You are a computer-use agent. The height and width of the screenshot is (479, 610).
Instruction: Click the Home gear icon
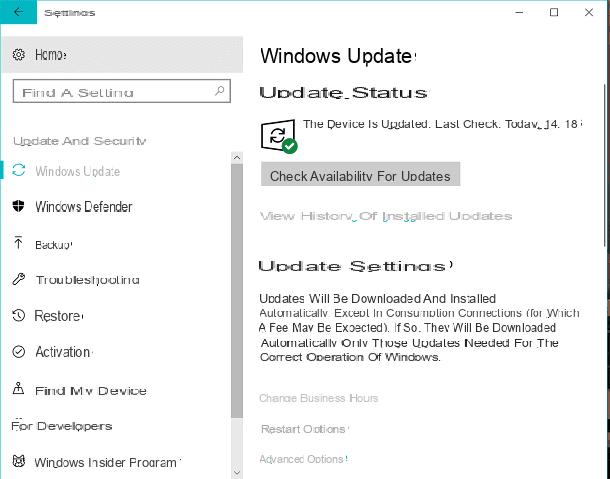click(x=19, y=54)
